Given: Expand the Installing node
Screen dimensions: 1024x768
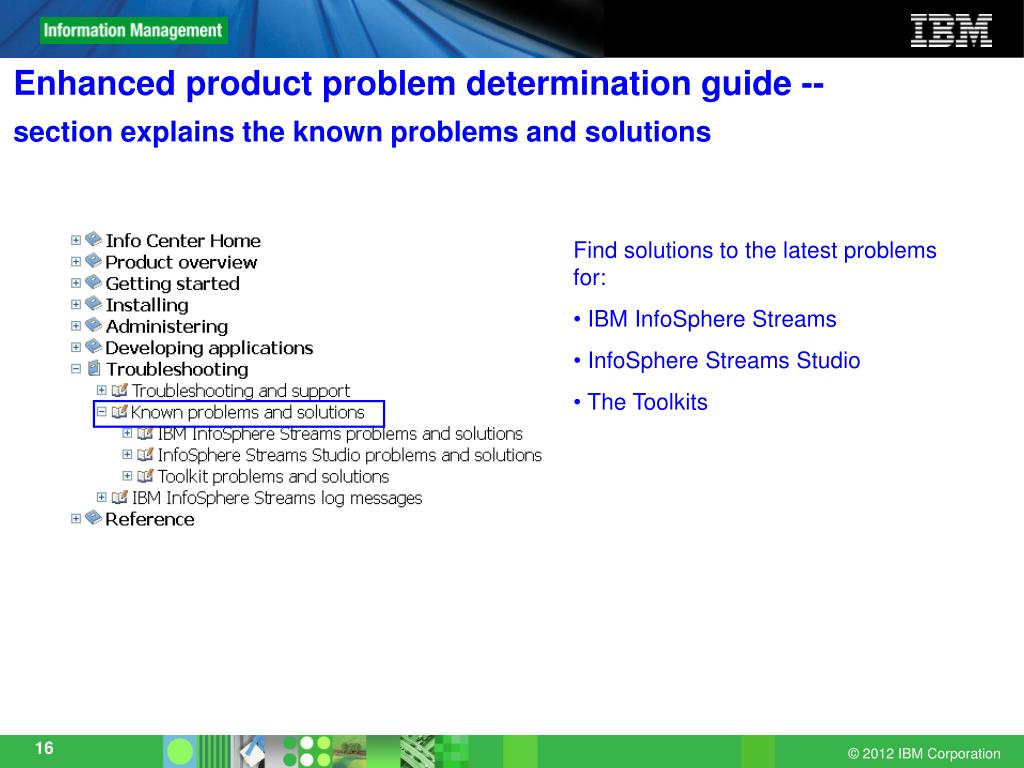Looking at the screenshot, I should pos(76,304).
